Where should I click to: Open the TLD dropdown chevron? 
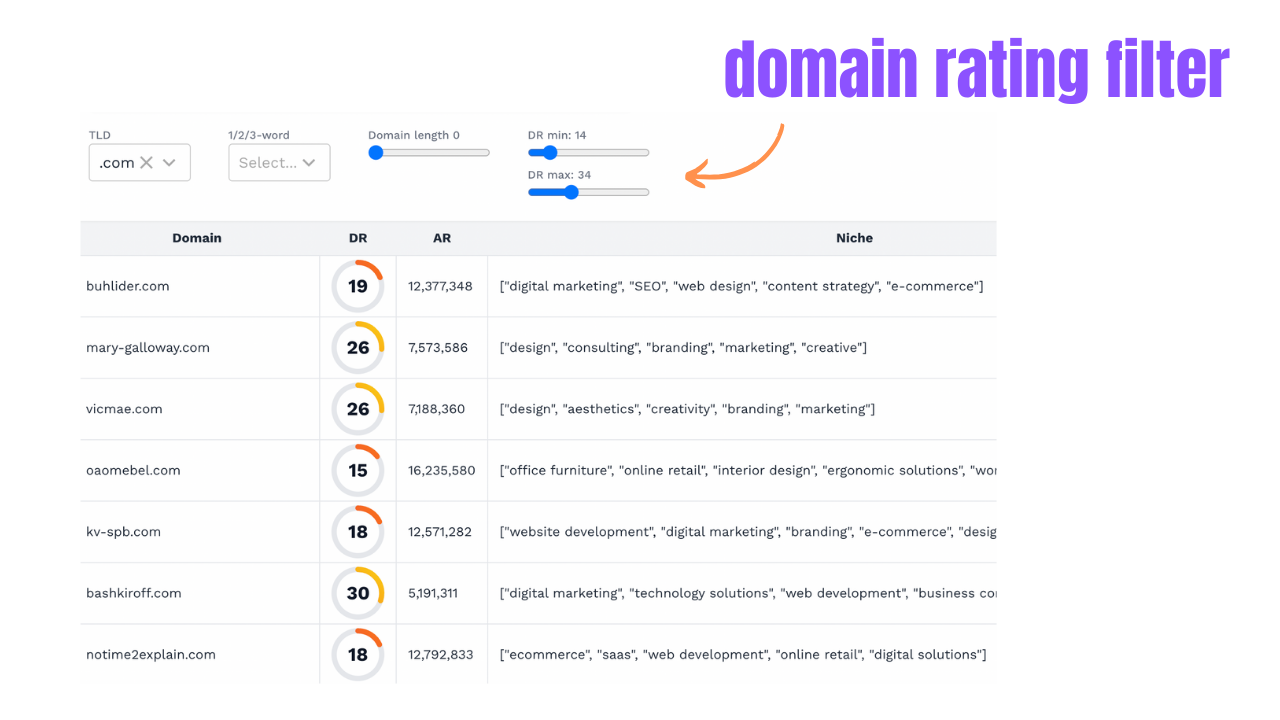pyautogui.click(x=169, y=162)
